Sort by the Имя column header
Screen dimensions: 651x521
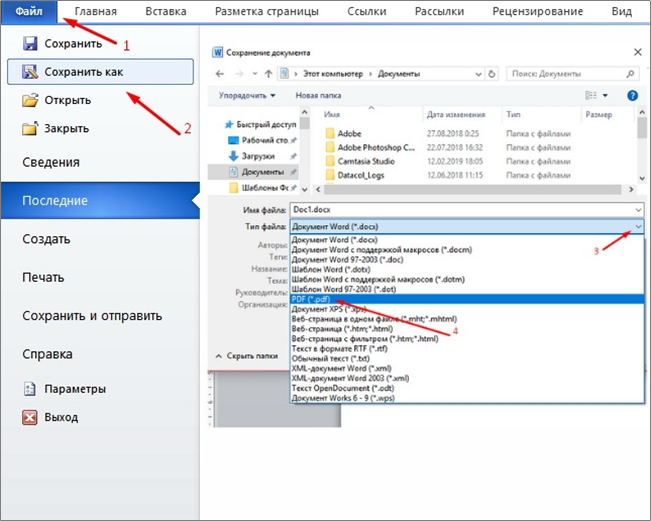click(x=332, y=115)
